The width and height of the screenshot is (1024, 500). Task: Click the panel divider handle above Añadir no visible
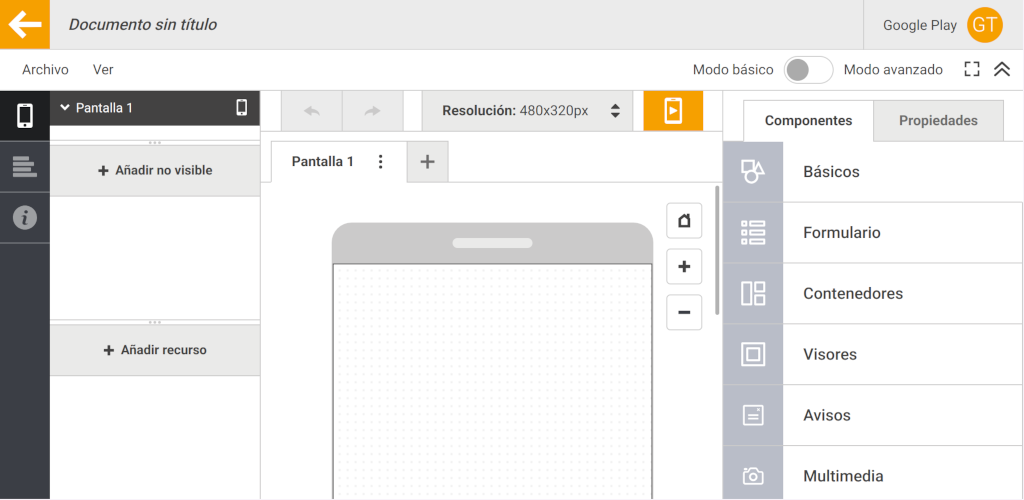tap(155, 142)
